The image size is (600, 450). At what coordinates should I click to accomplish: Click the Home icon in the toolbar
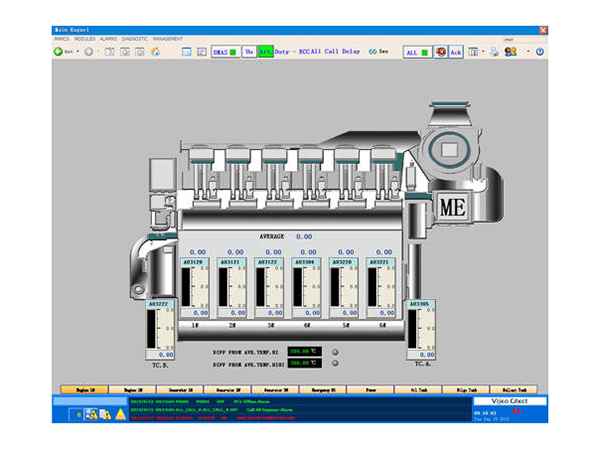(x=156, y=51)
